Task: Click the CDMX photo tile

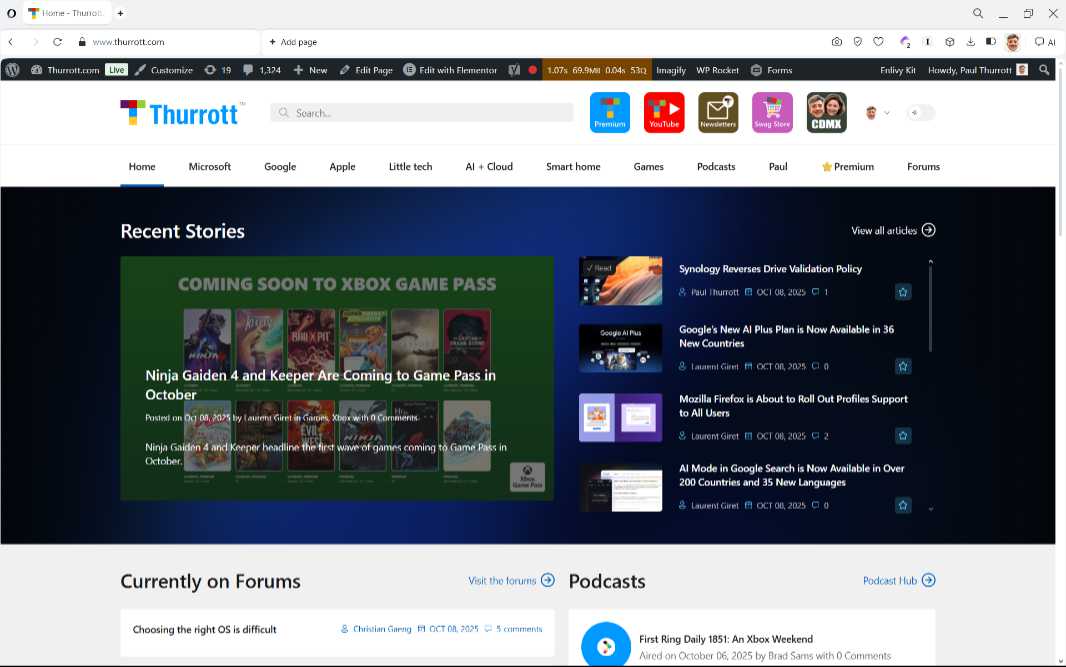Action: click(826, 112)
